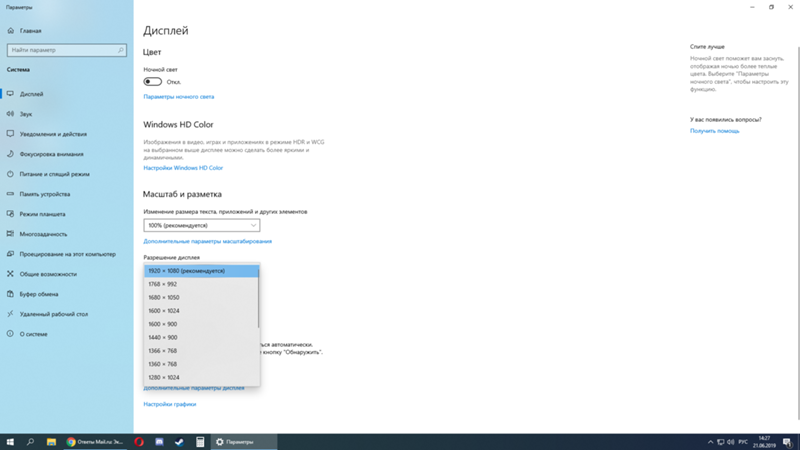Click the resolution list scrollbar

pos(259,298)
